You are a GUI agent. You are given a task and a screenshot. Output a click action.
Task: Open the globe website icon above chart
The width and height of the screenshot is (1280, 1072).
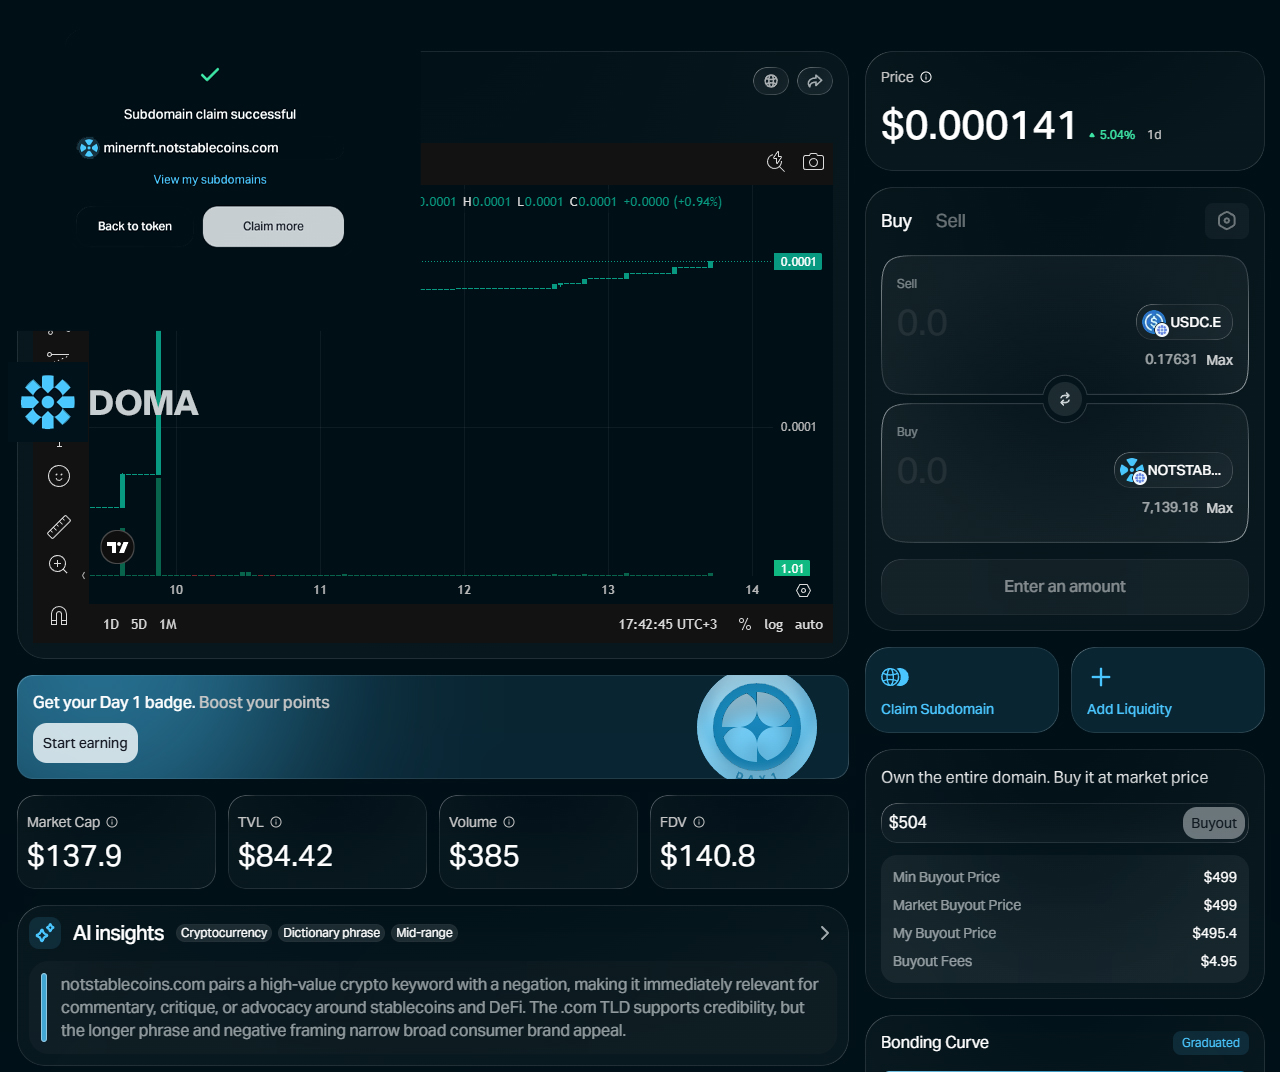(771, 81)
